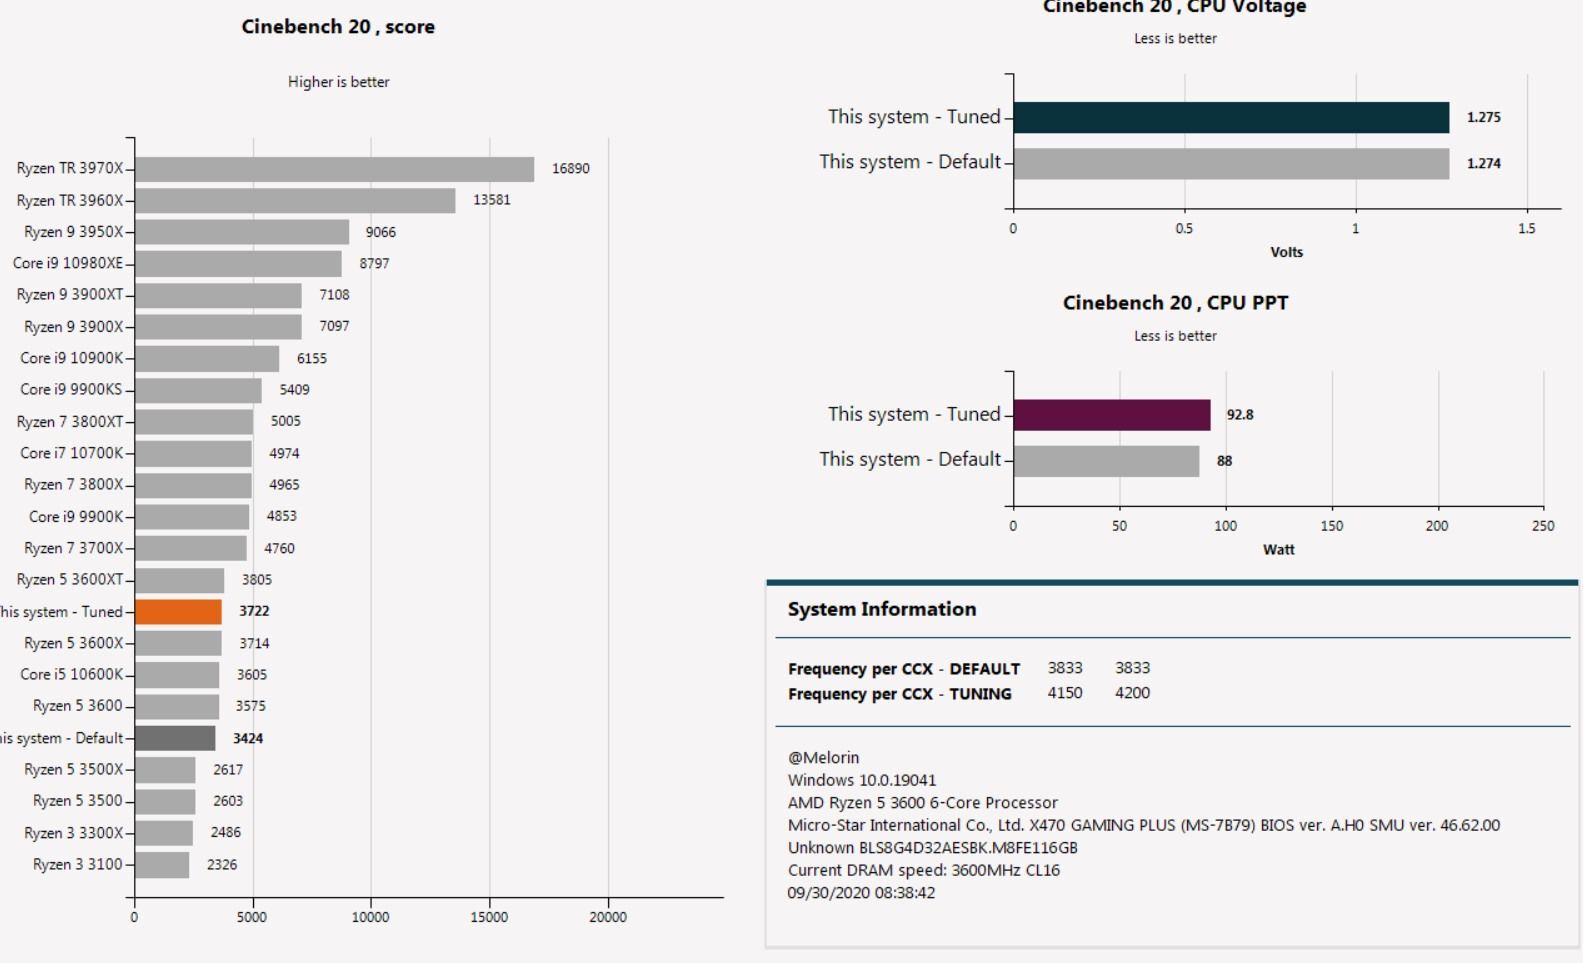Select the Core i9 9900K score 4853
Screen dimensions: 1583x963
click(x=281, y=516)
